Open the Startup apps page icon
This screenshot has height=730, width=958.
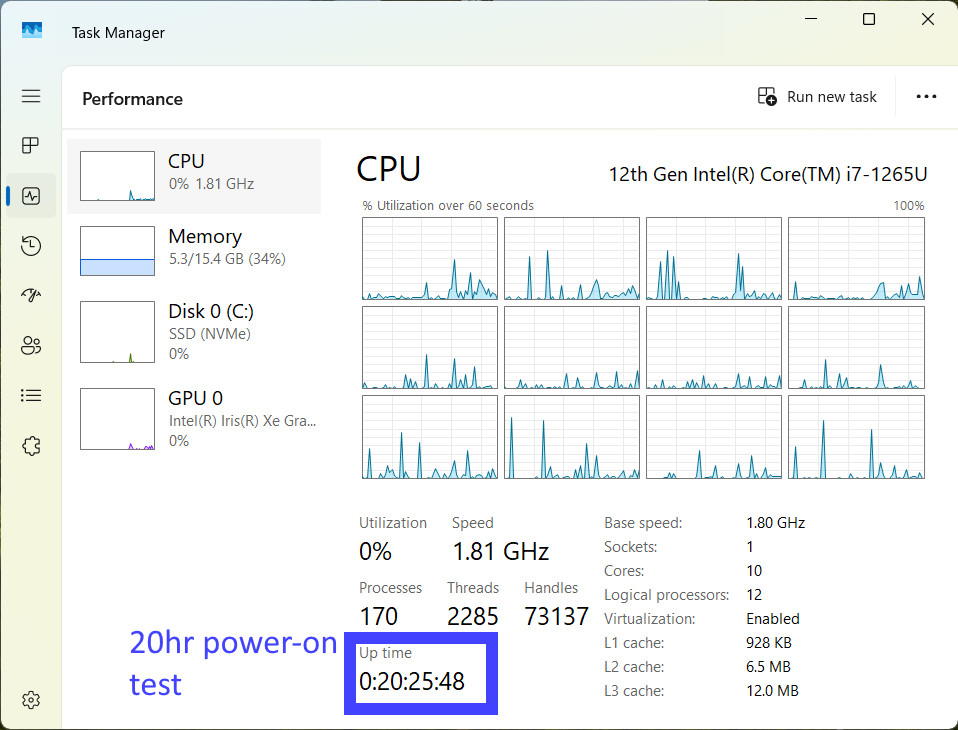(31, 296)
